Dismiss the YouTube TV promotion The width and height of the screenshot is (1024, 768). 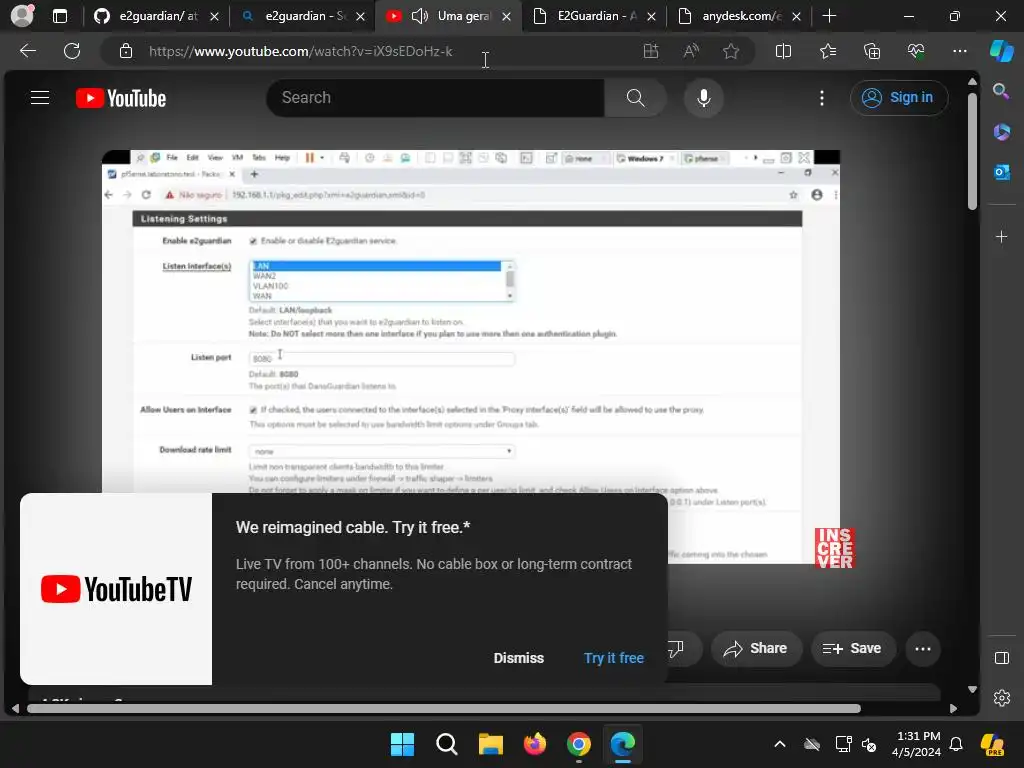[519, 658]
